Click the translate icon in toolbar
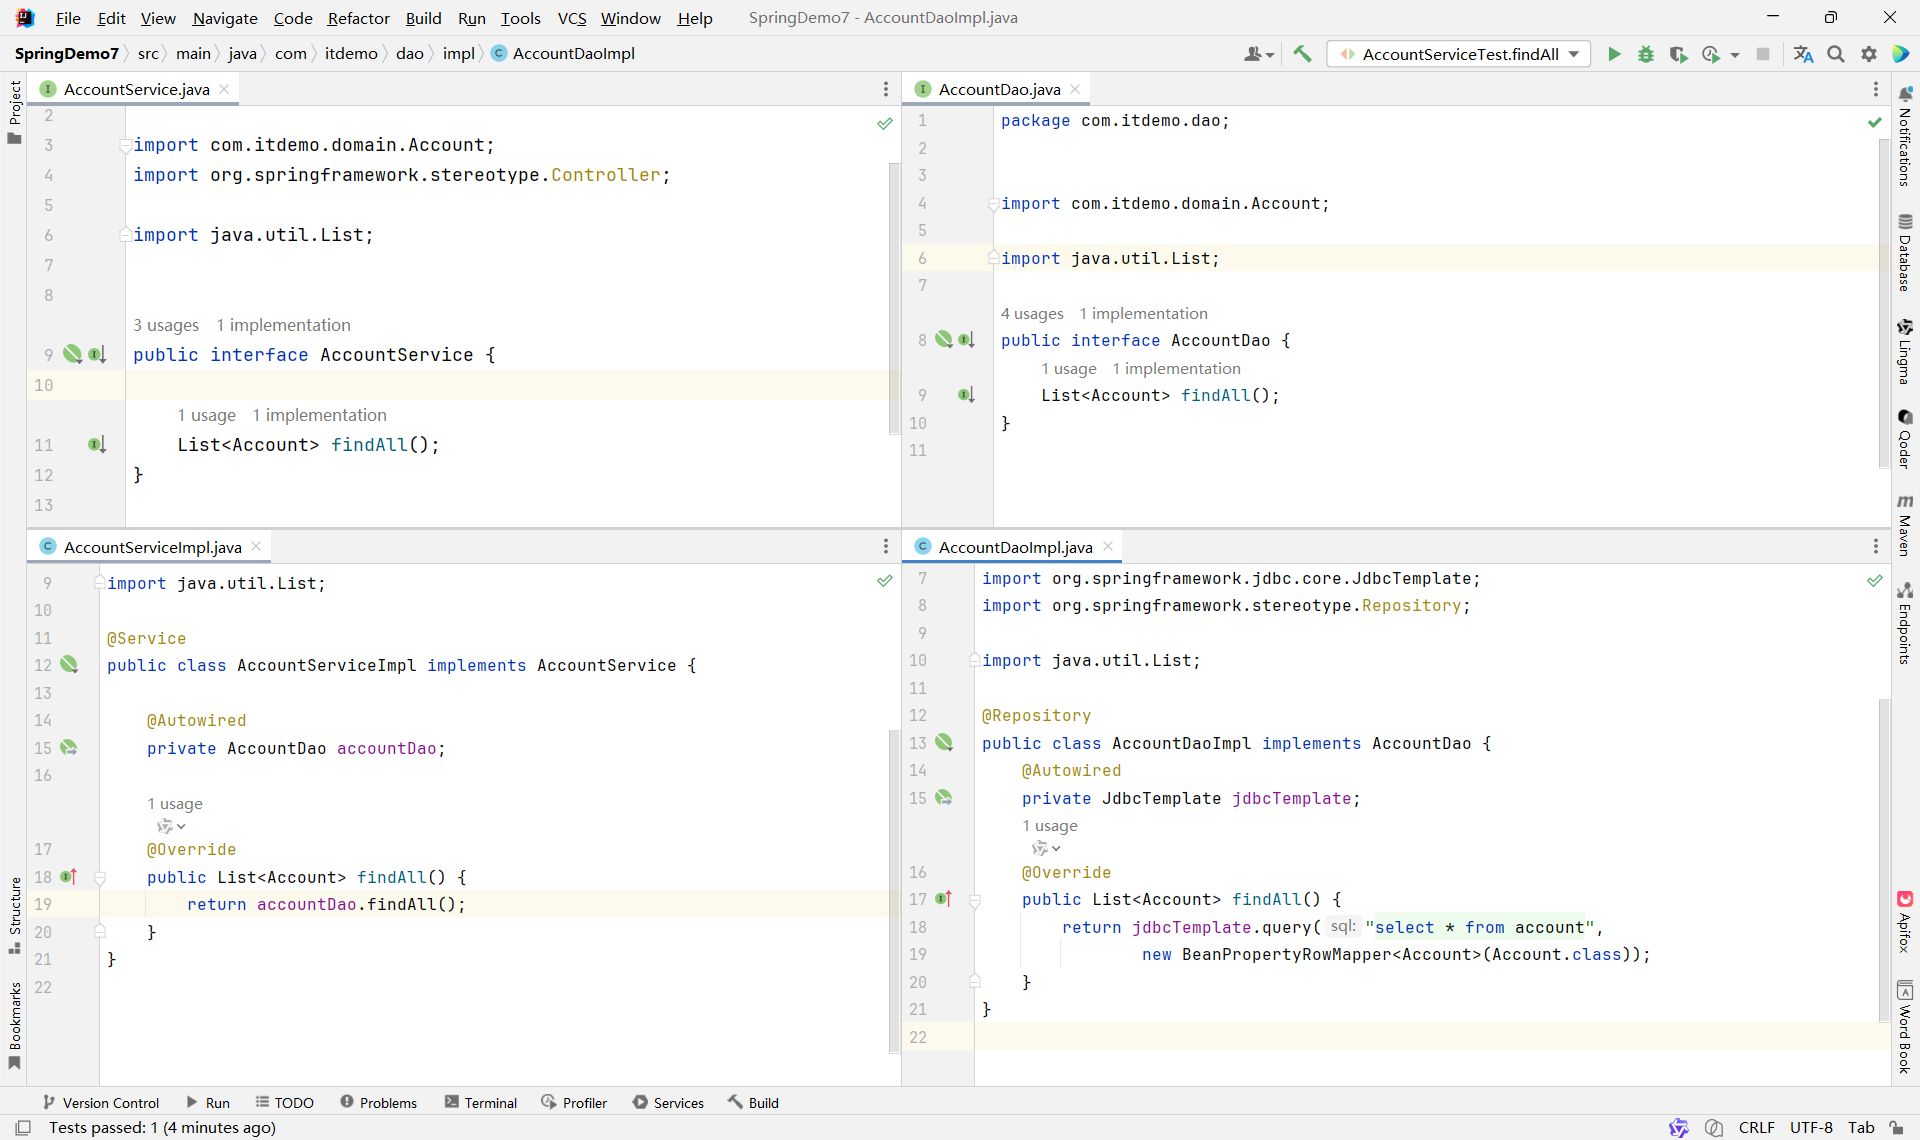 pos(1803,54)
